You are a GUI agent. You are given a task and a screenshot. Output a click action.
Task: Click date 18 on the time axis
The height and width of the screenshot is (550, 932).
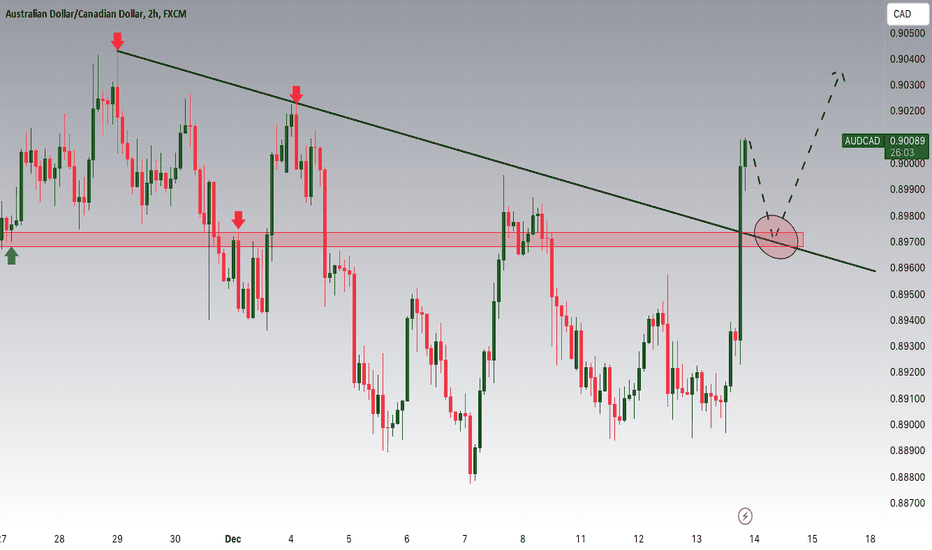click(x=870, y=539)
